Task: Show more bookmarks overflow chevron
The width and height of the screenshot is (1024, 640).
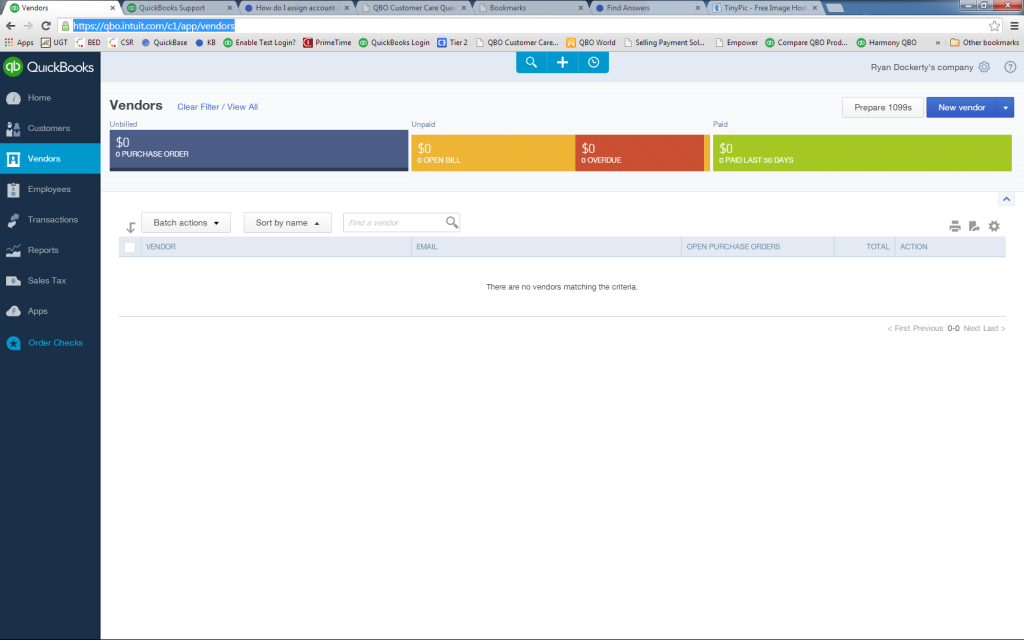Action: click(938, 42)
